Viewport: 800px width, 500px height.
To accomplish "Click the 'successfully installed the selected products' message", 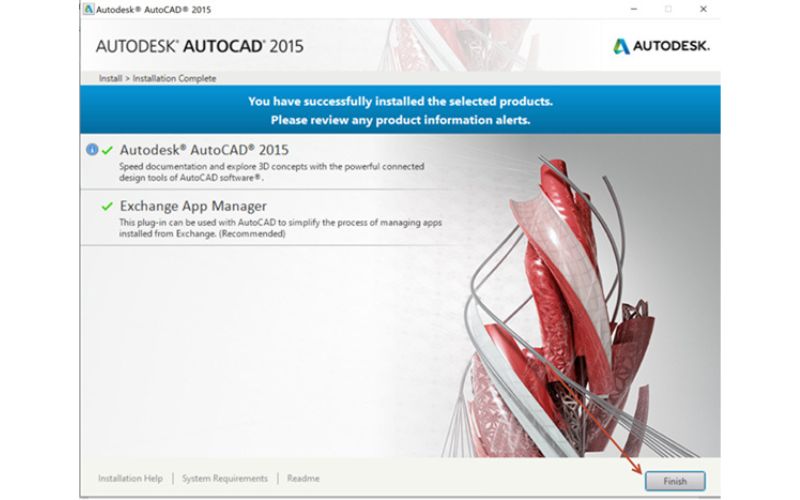I will (401, 102).
